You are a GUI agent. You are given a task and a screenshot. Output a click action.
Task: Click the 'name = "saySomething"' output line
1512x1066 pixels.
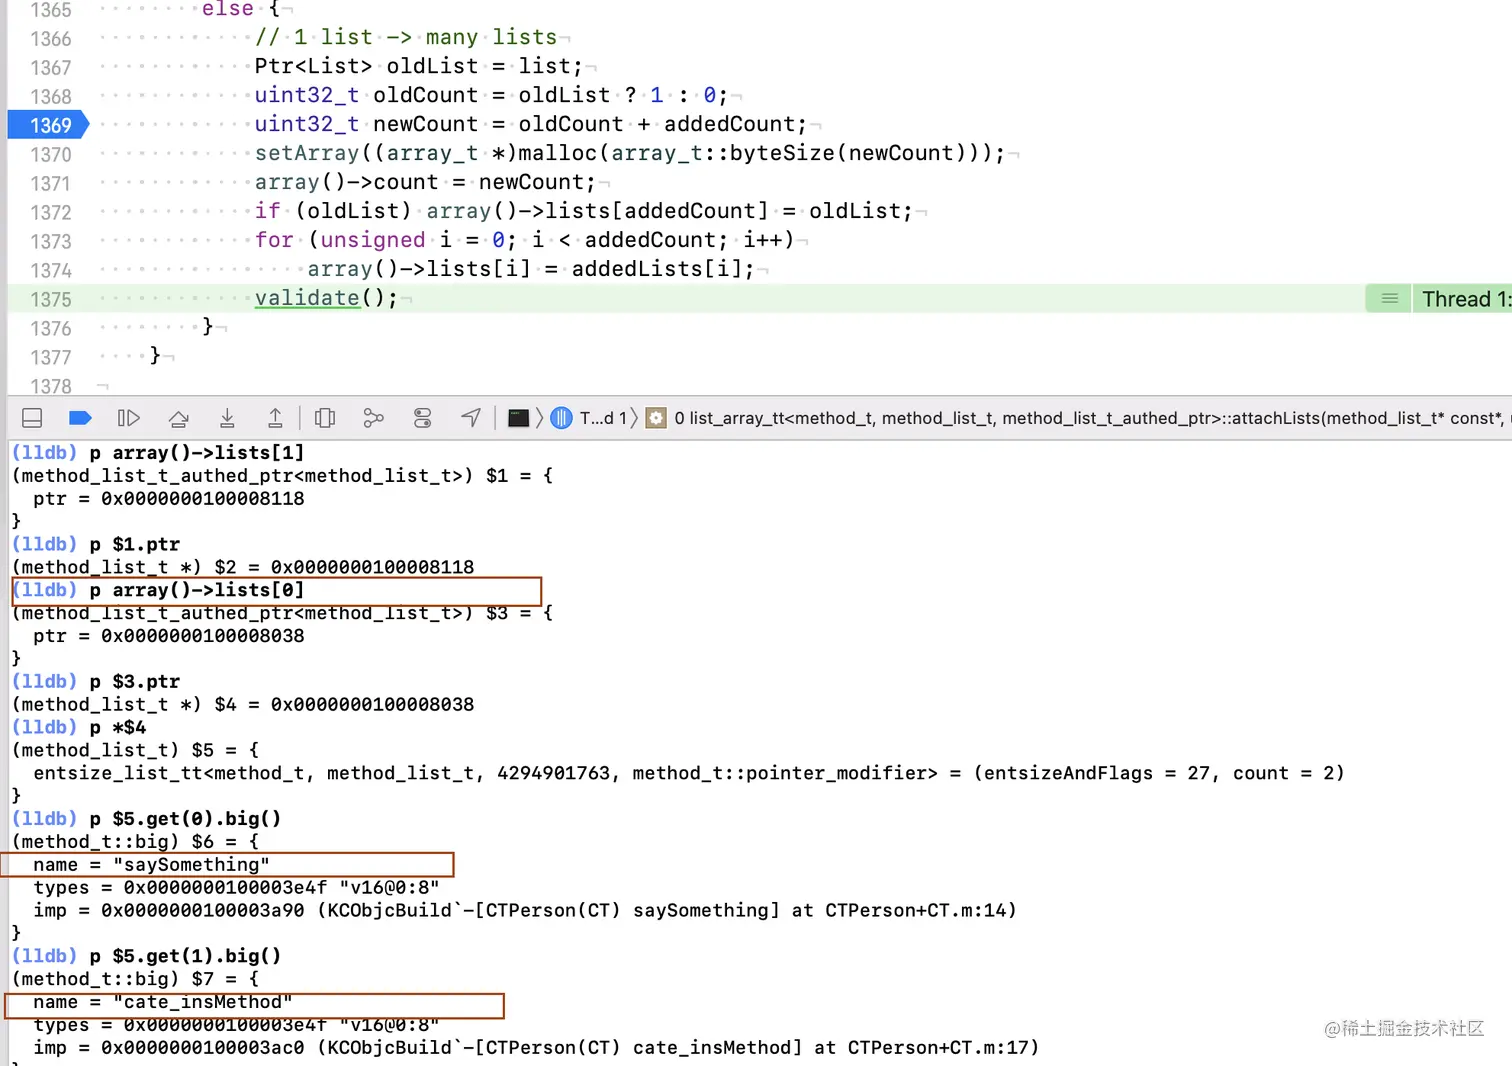pos(151,865)
